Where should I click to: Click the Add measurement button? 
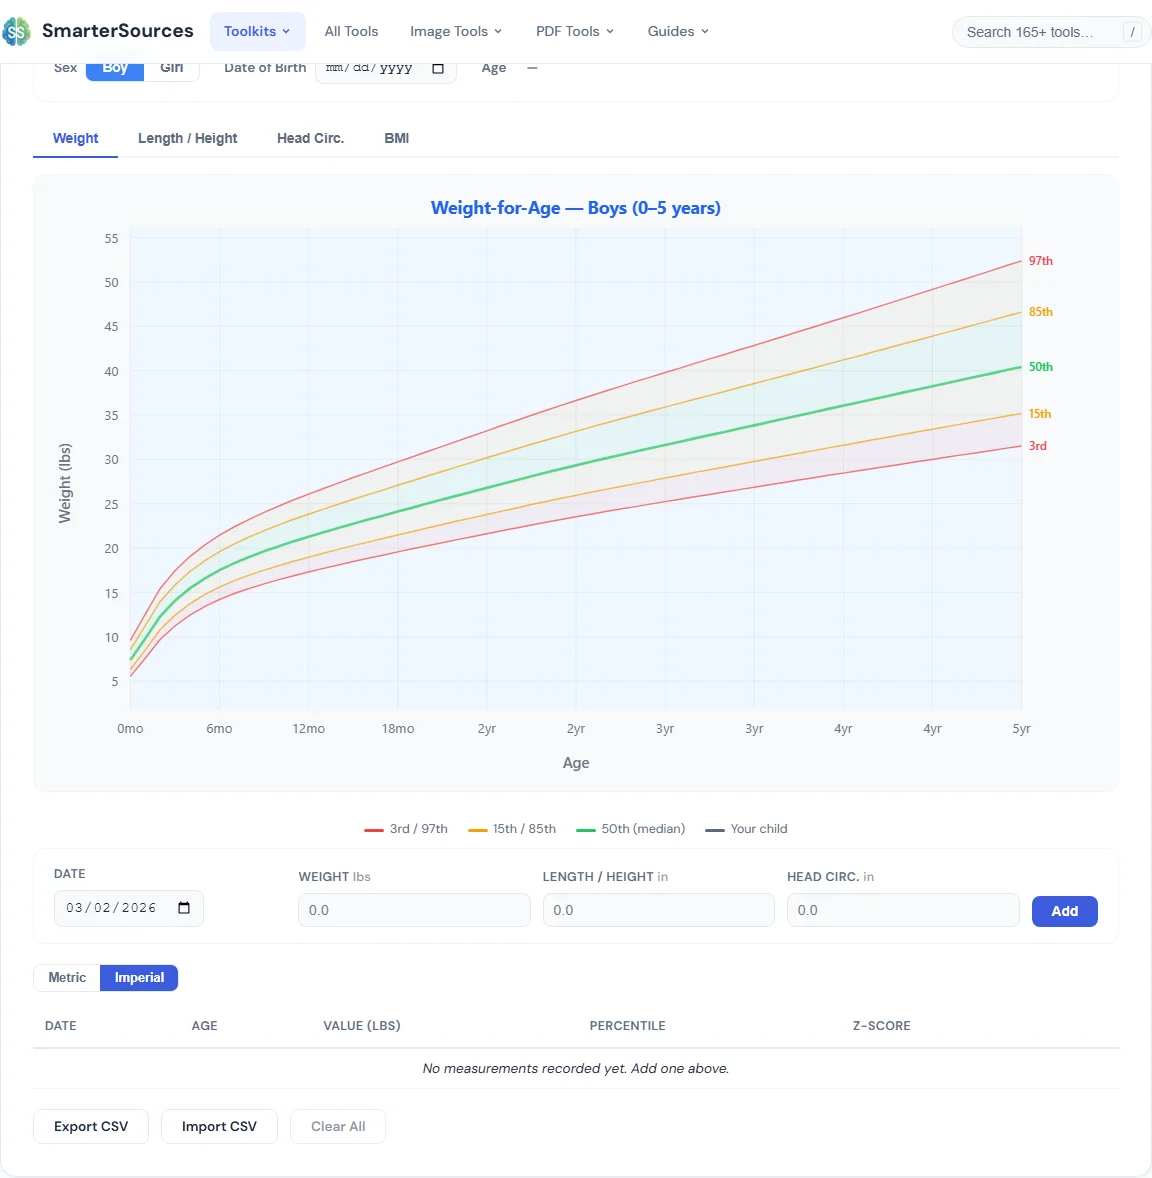1064,911
